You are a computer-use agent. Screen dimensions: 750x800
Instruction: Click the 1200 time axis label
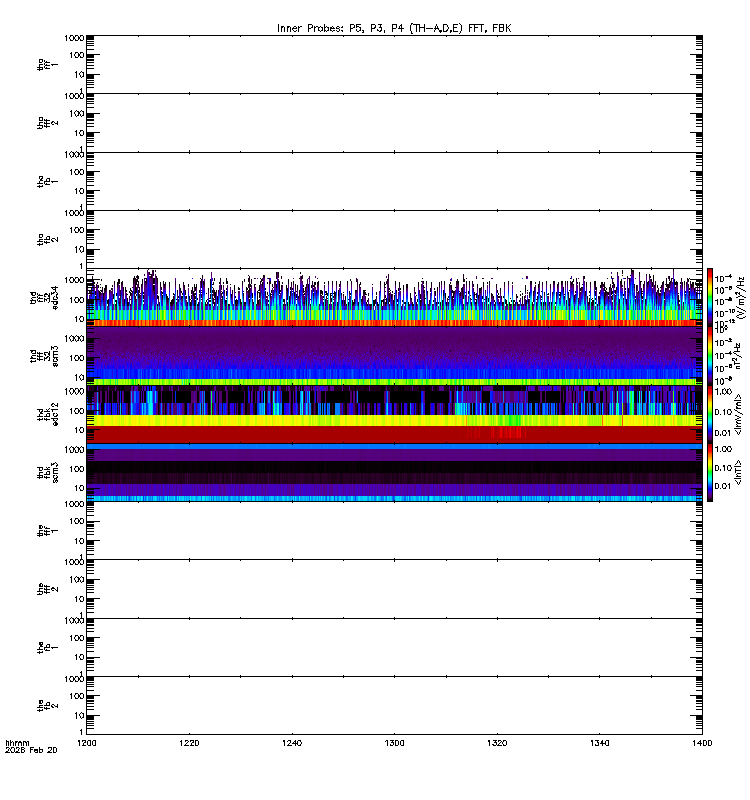[86, 743]
